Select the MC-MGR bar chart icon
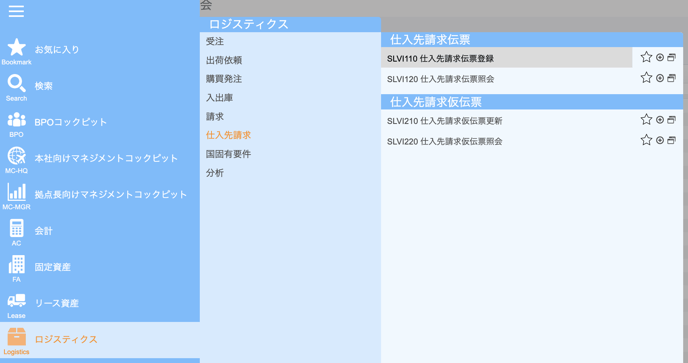This screenshot has width=688, height=363. click(x=17, y=192)
